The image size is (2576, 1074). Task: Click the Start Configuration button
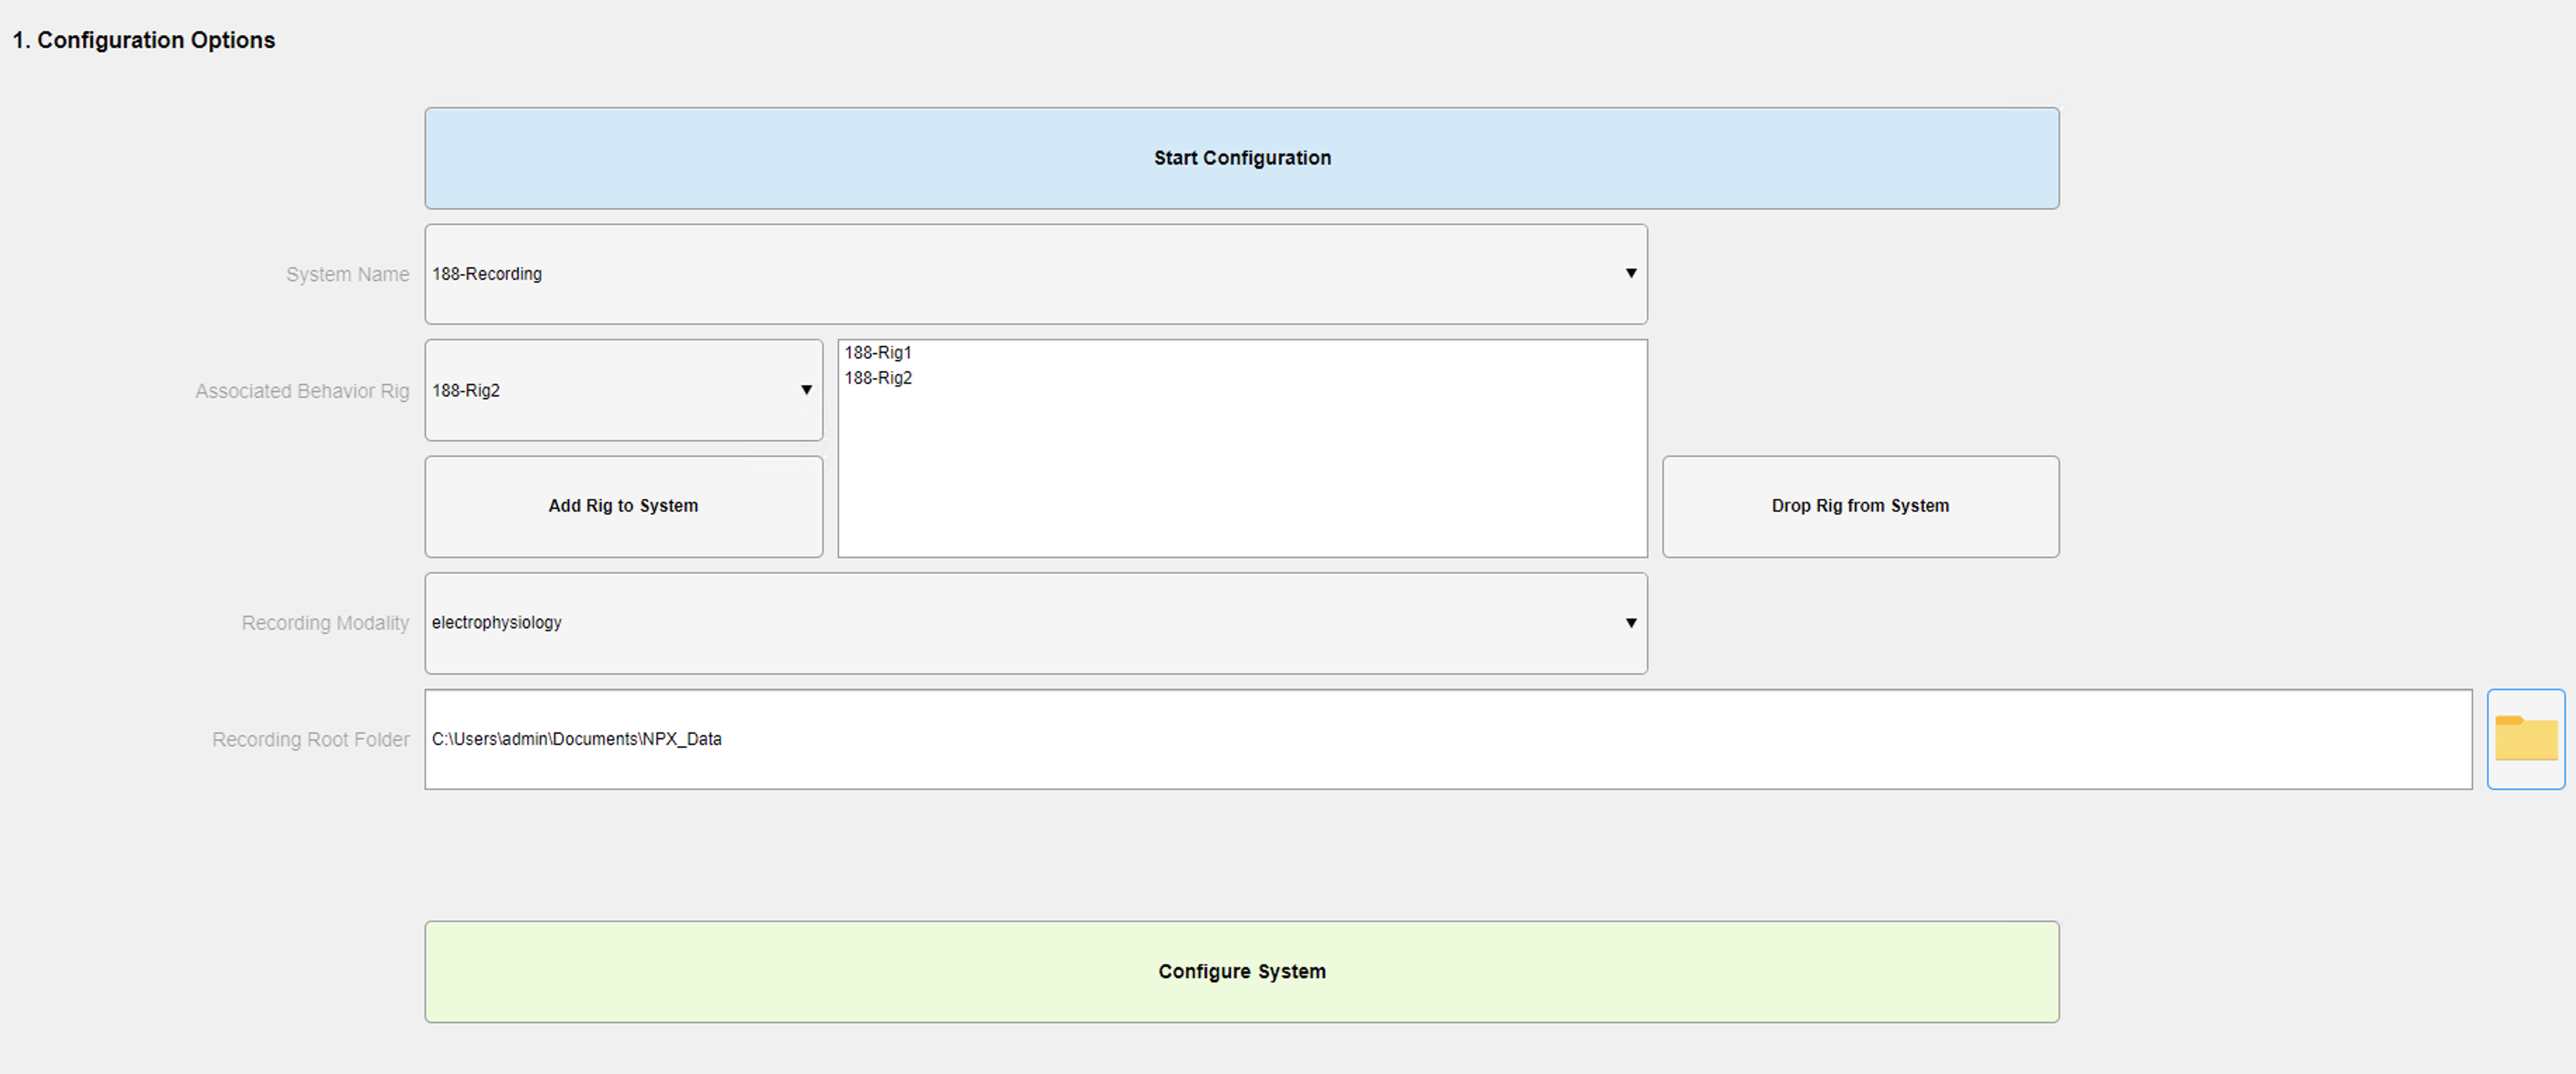[1241, 158]
